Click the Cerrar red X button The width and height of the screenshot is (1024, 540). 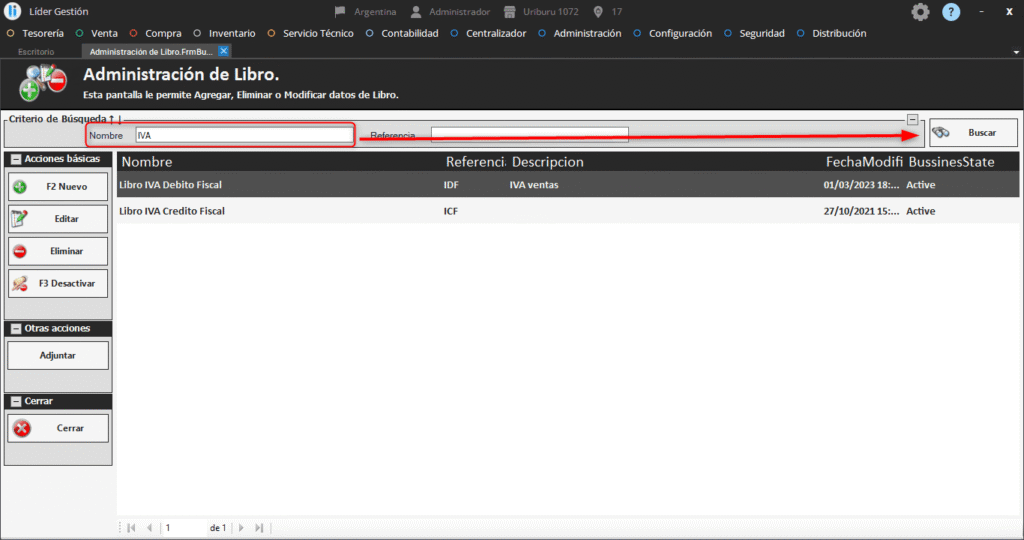click(x=58, y=428)
